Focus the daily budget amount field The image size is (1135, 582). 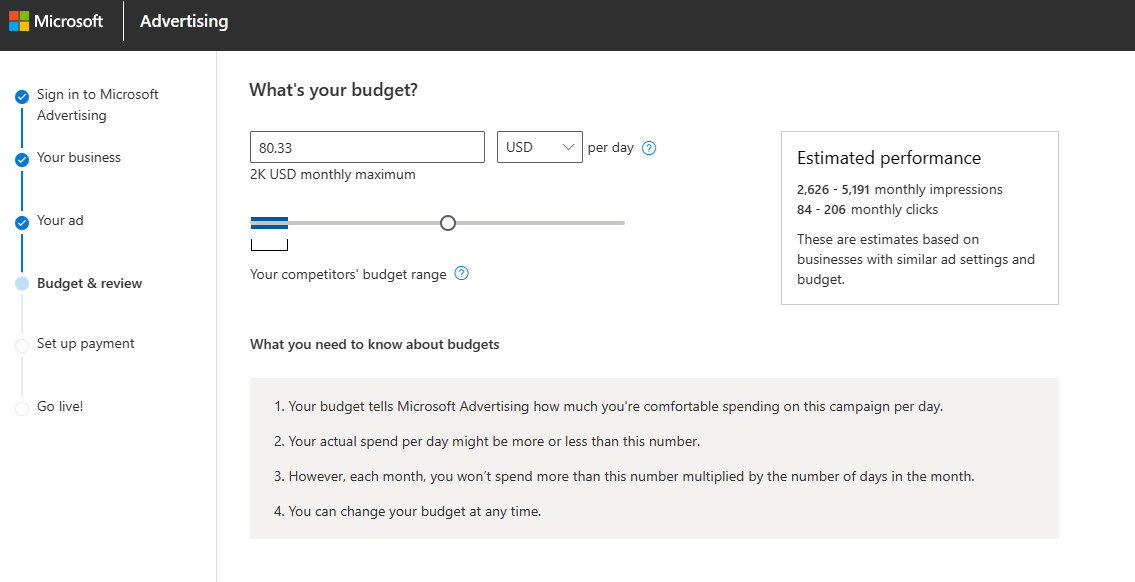coord(367,148)
